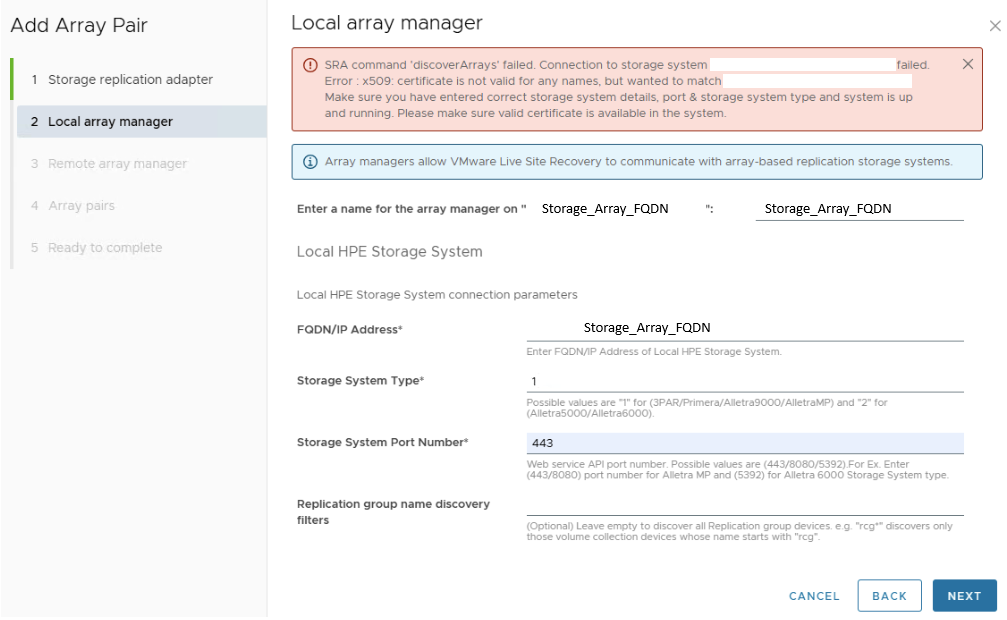Screen dimensions: 1007x620
Task: Close the Add Array Pair dialog
Action: 993,28
